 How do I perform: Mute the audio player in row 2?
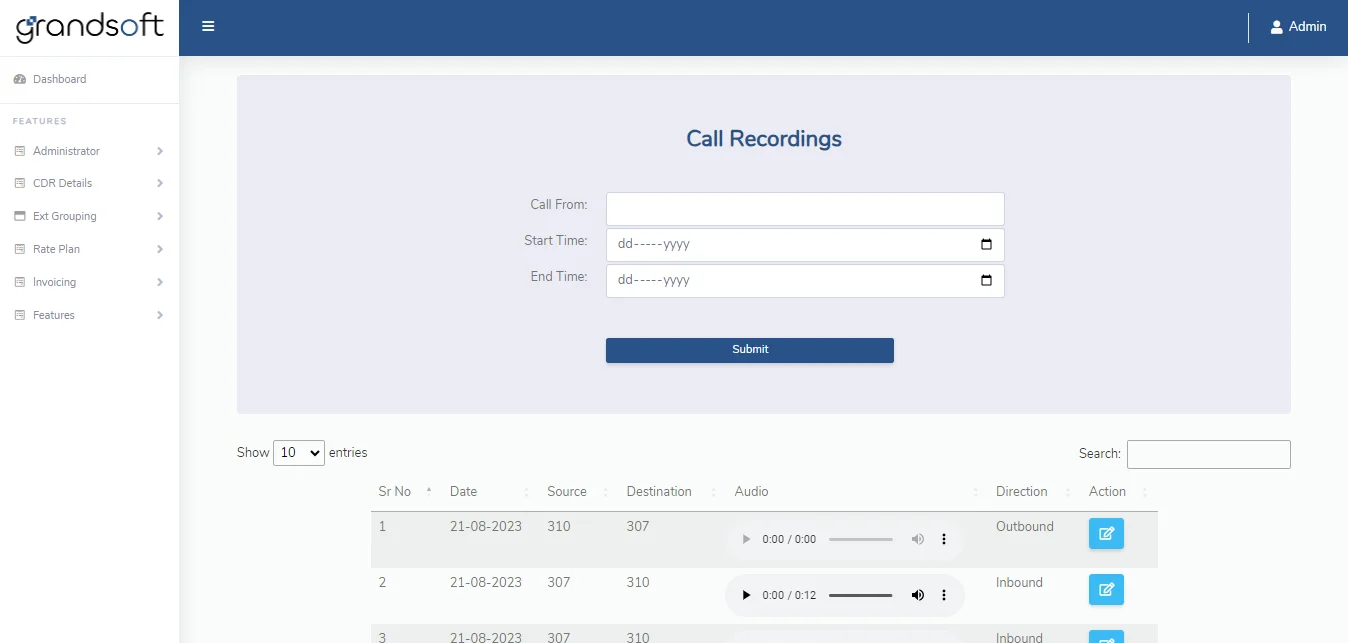[917, 596]
